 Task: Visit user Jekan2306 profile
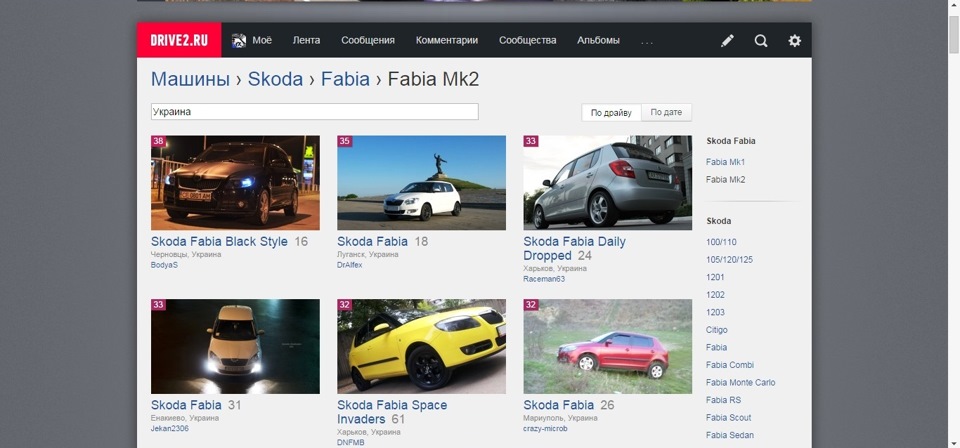[170, 428]
